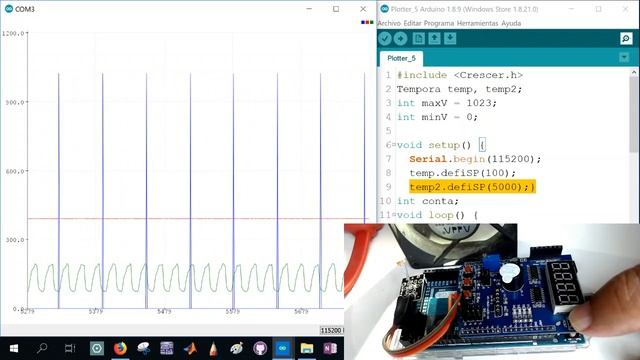Open the pencil-tip app icon on taskbar
640x360 pixels.
pyautogui.click(x=213, y=349)
